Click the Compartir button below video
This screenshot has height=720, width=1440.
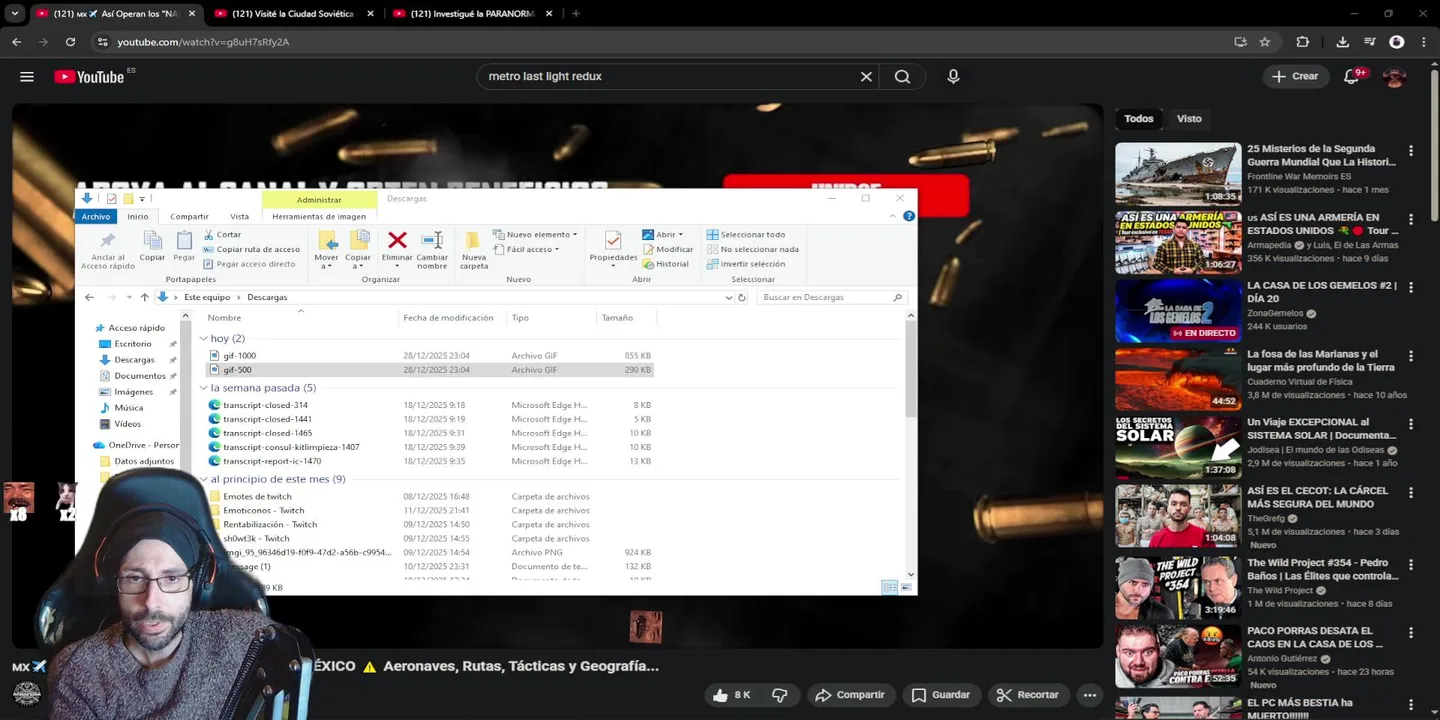(850, 695)
